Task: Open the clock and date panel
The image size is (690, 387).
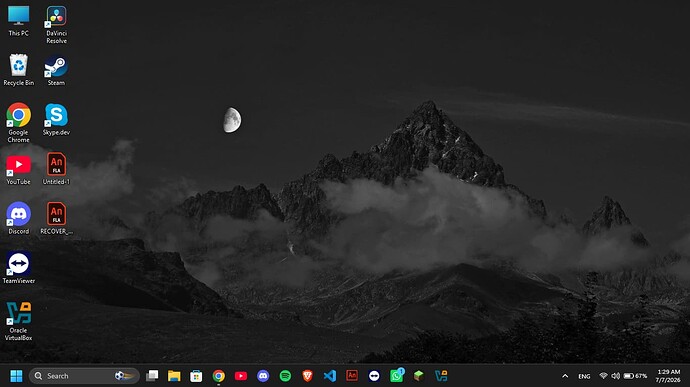Action: click(x=668, y=376)
